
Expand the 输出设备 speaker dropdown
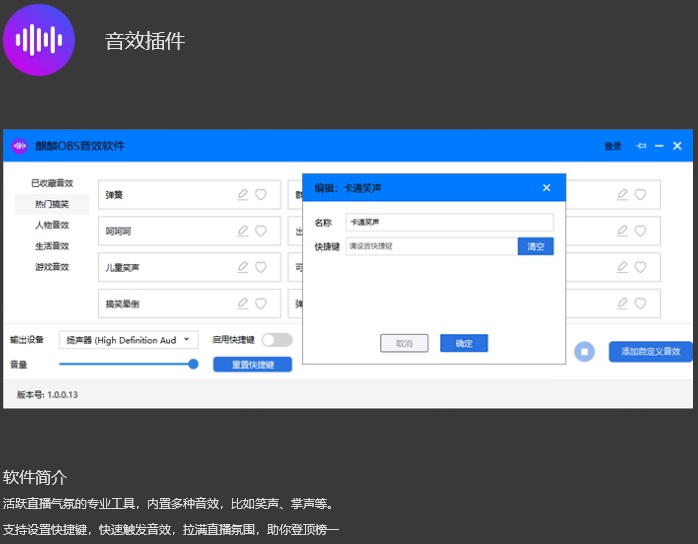128,340
